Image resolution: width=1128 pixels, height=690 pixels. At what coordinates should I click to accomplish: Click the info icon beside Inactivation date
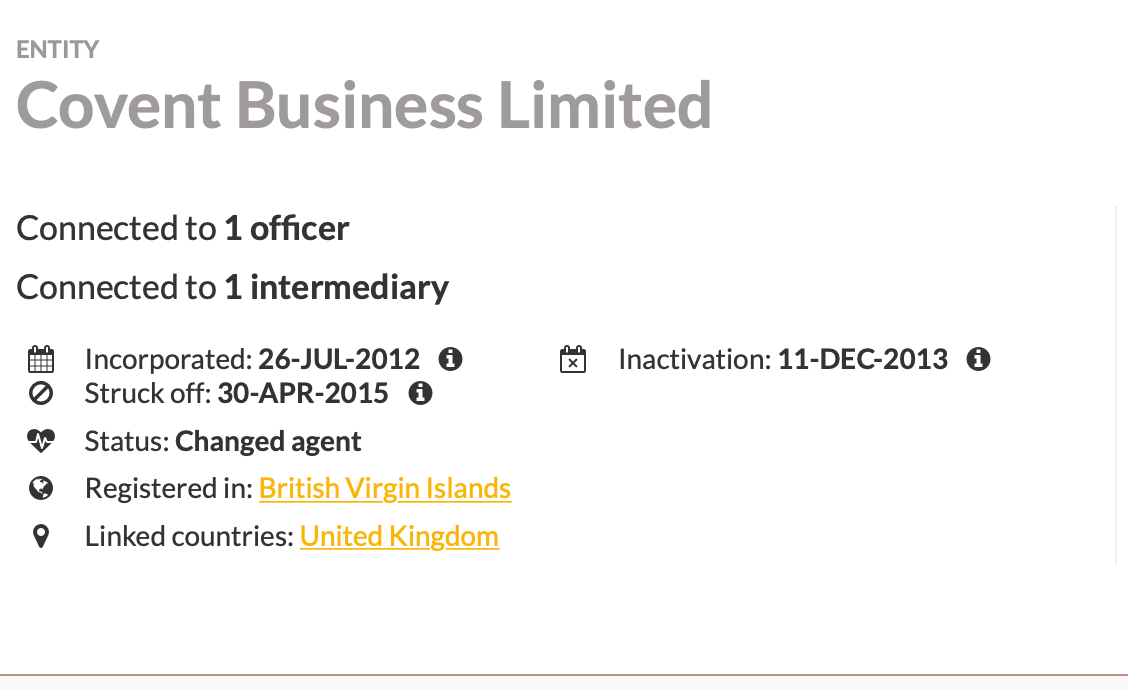pyautogui.click(x=979, y=359)
